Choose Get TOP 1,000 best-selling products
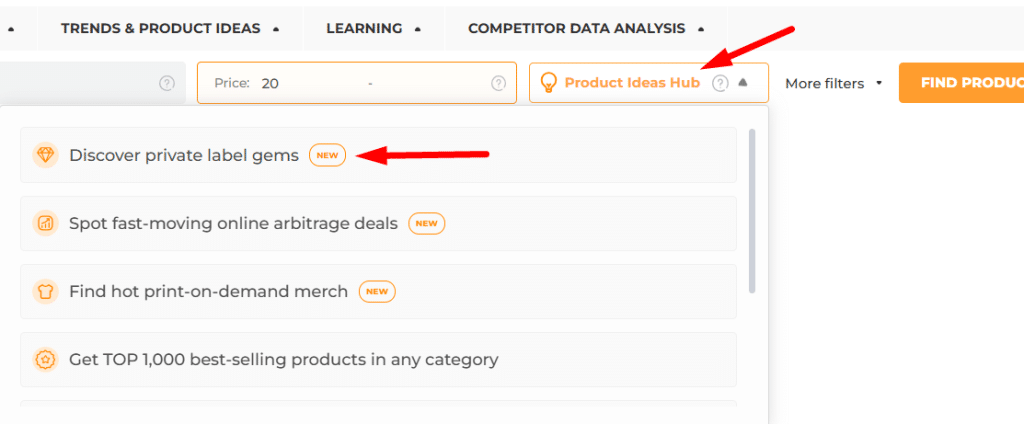The width and height of the screenshot is (1024, 424). [x=379, y=359]
